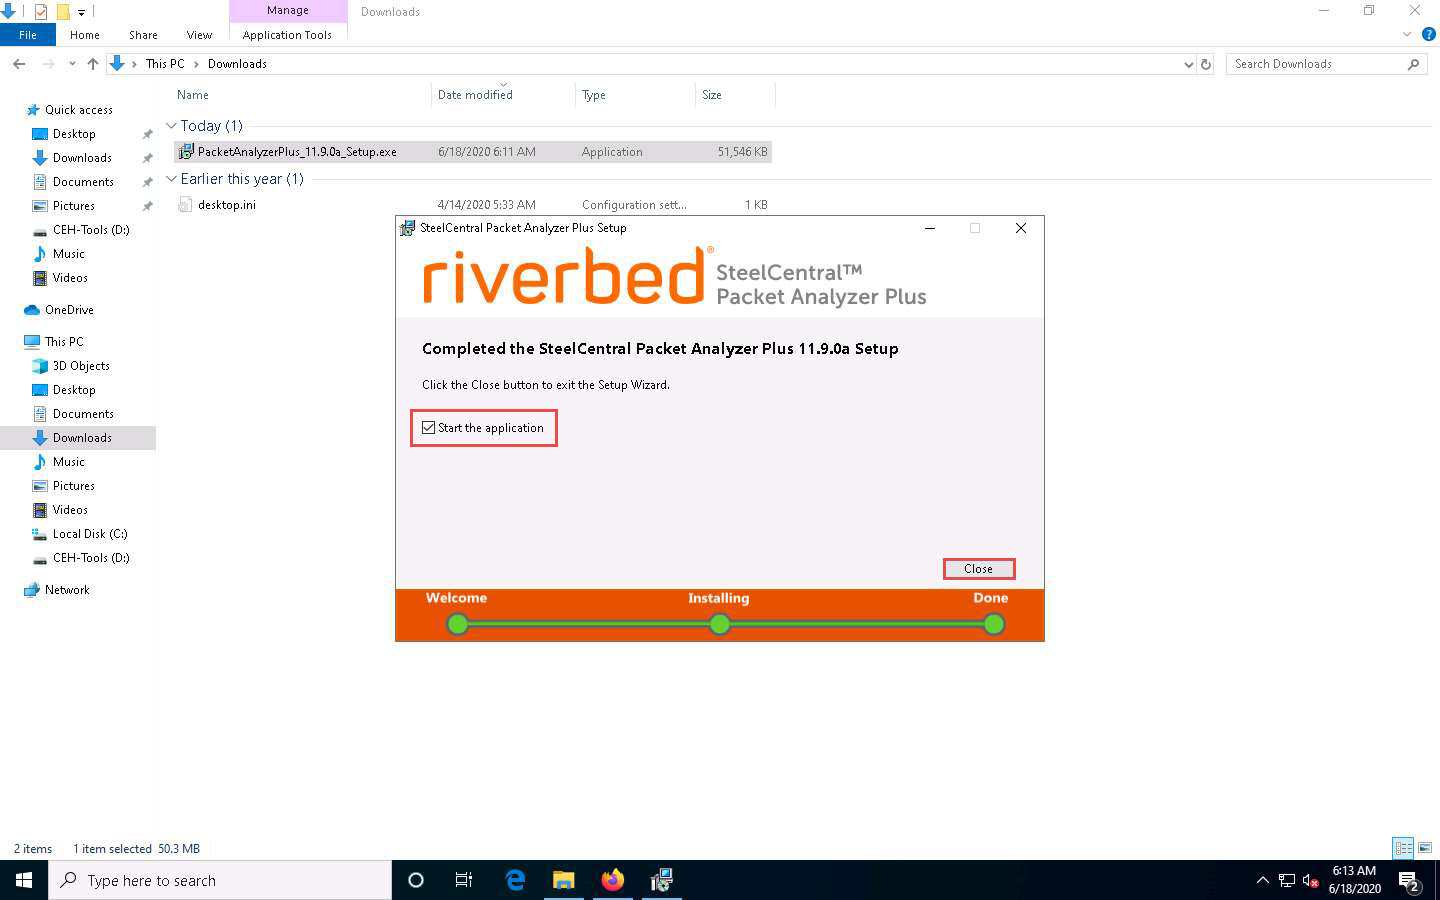The height and width of the screenshot is (900, 1440).
Task: Select This PC in navigation pane
Action: coord(64,342)
